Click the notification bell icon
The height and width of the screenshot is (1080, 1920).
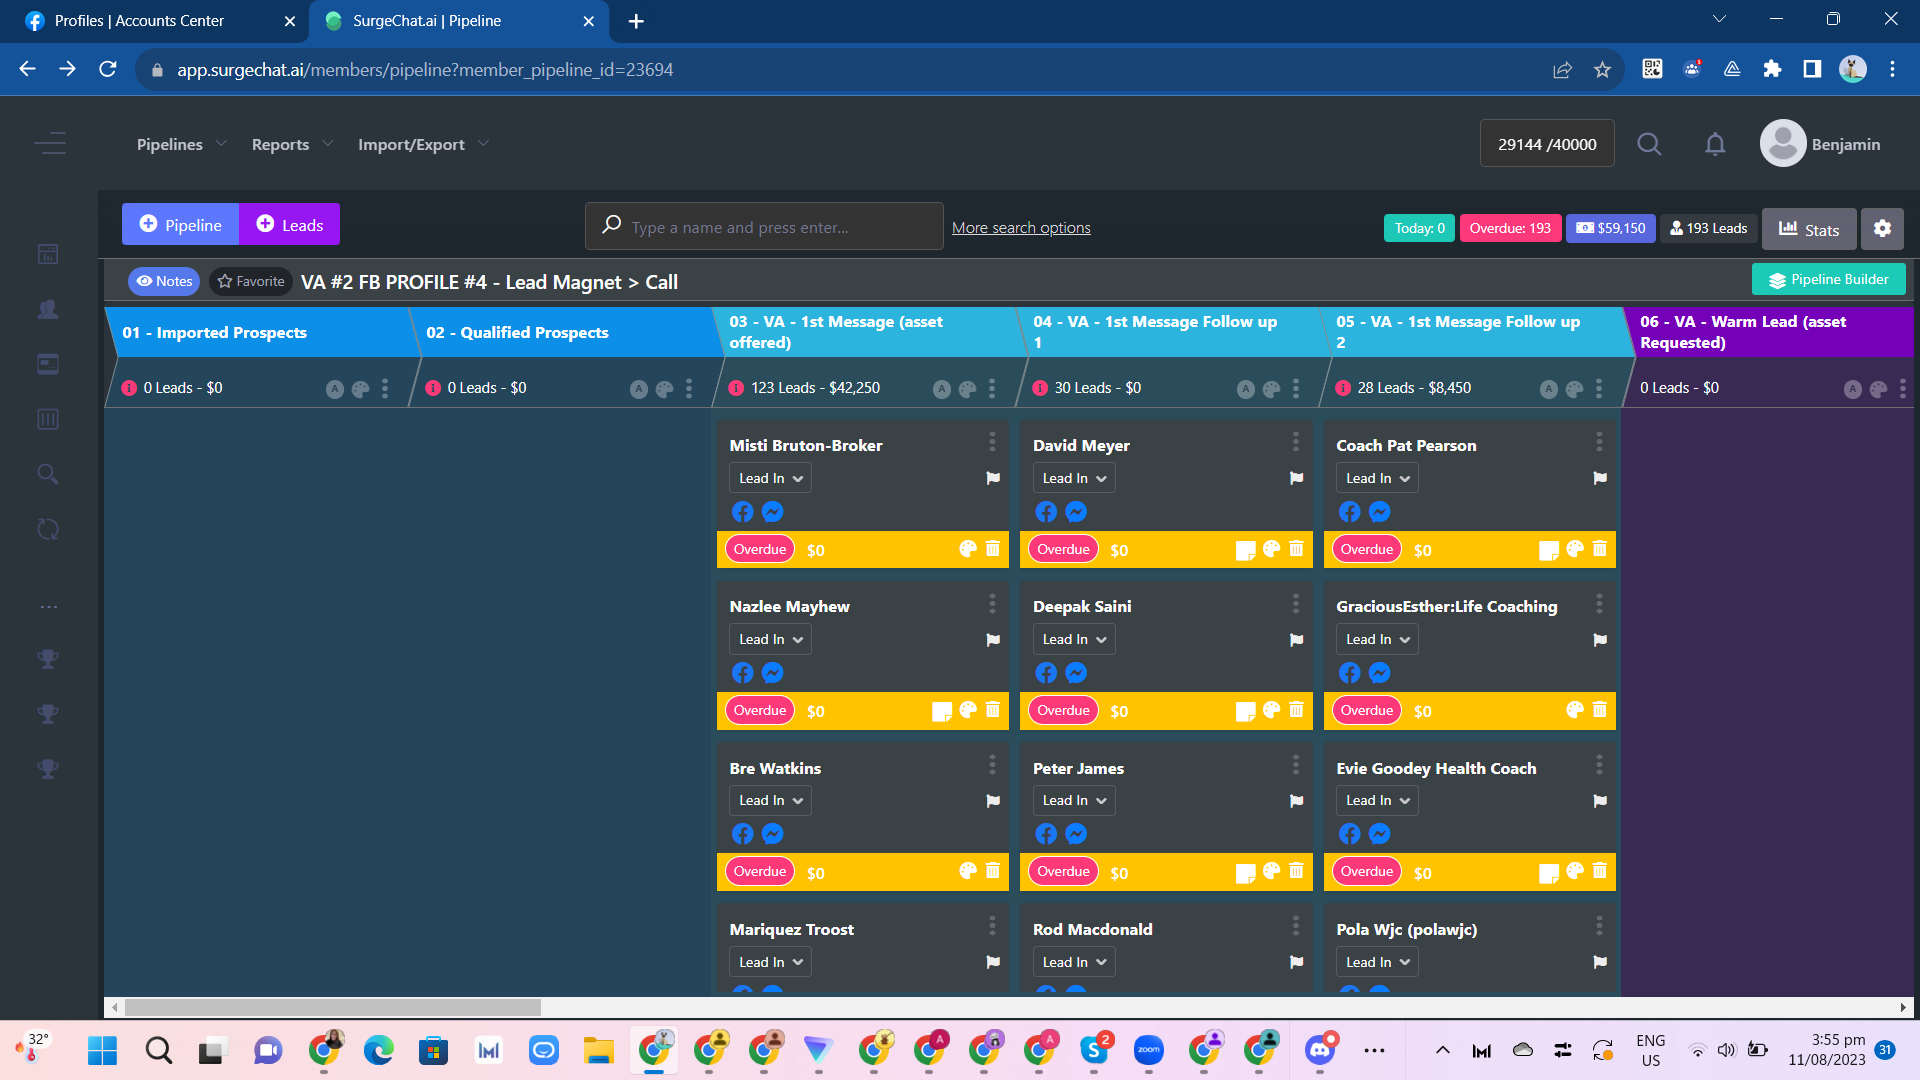[x=1715, y=144]
